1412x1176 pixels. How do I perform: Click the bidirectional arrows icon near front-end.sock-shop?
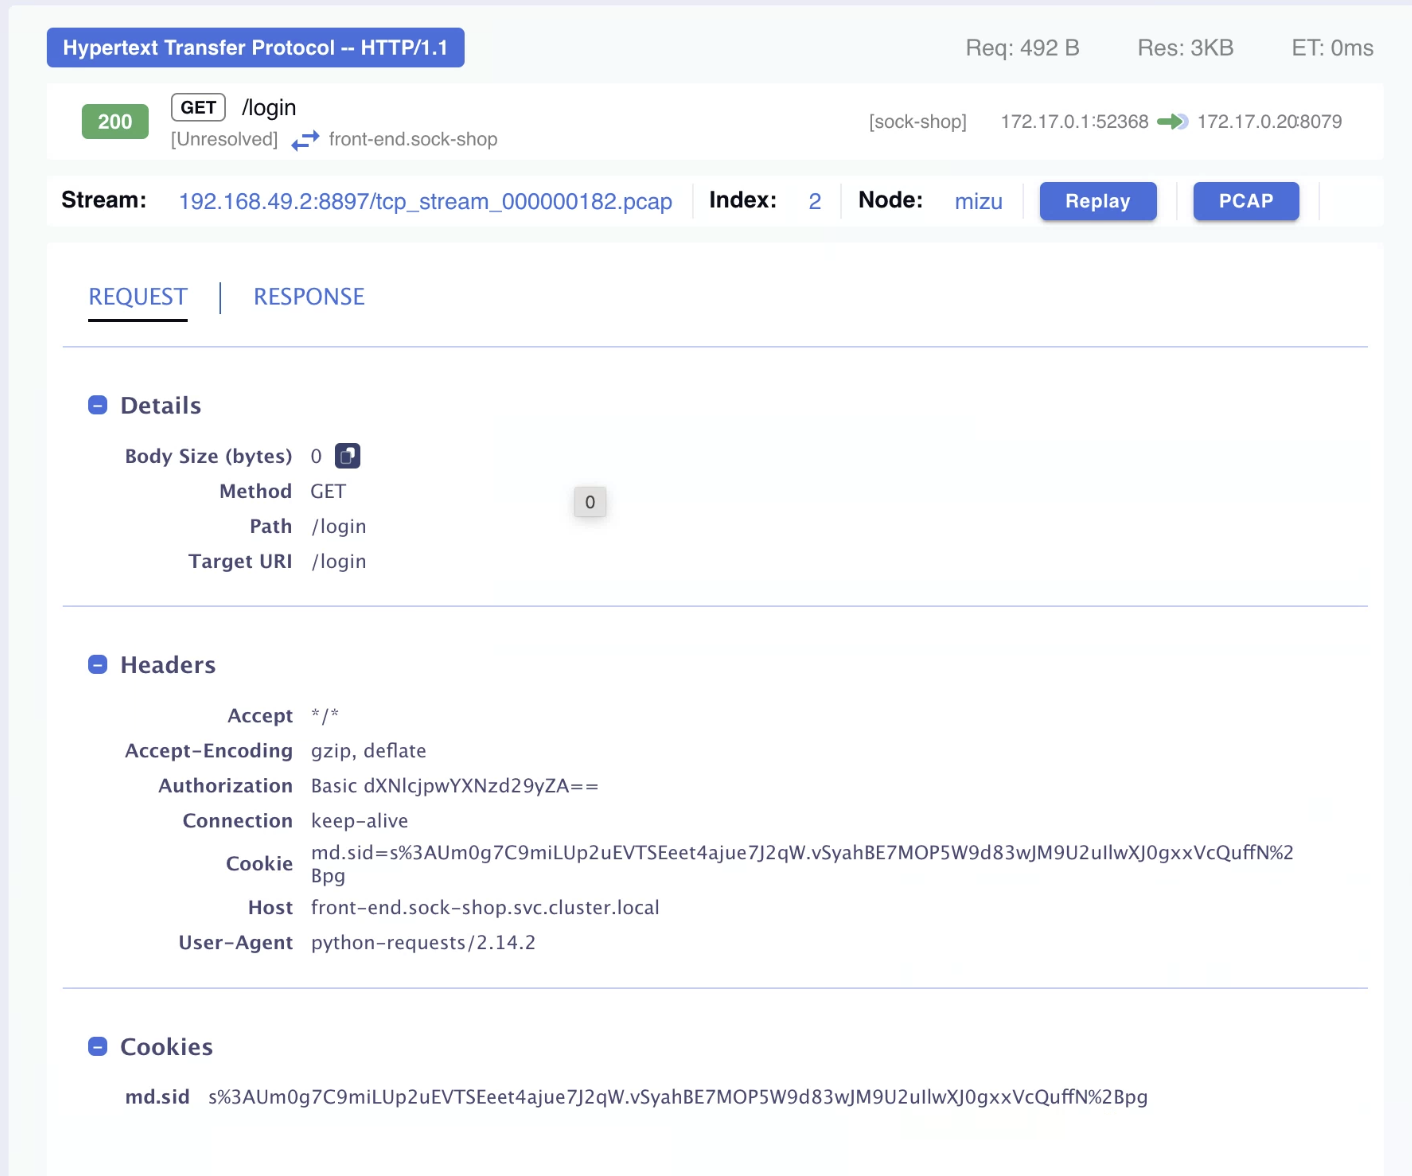305,141
